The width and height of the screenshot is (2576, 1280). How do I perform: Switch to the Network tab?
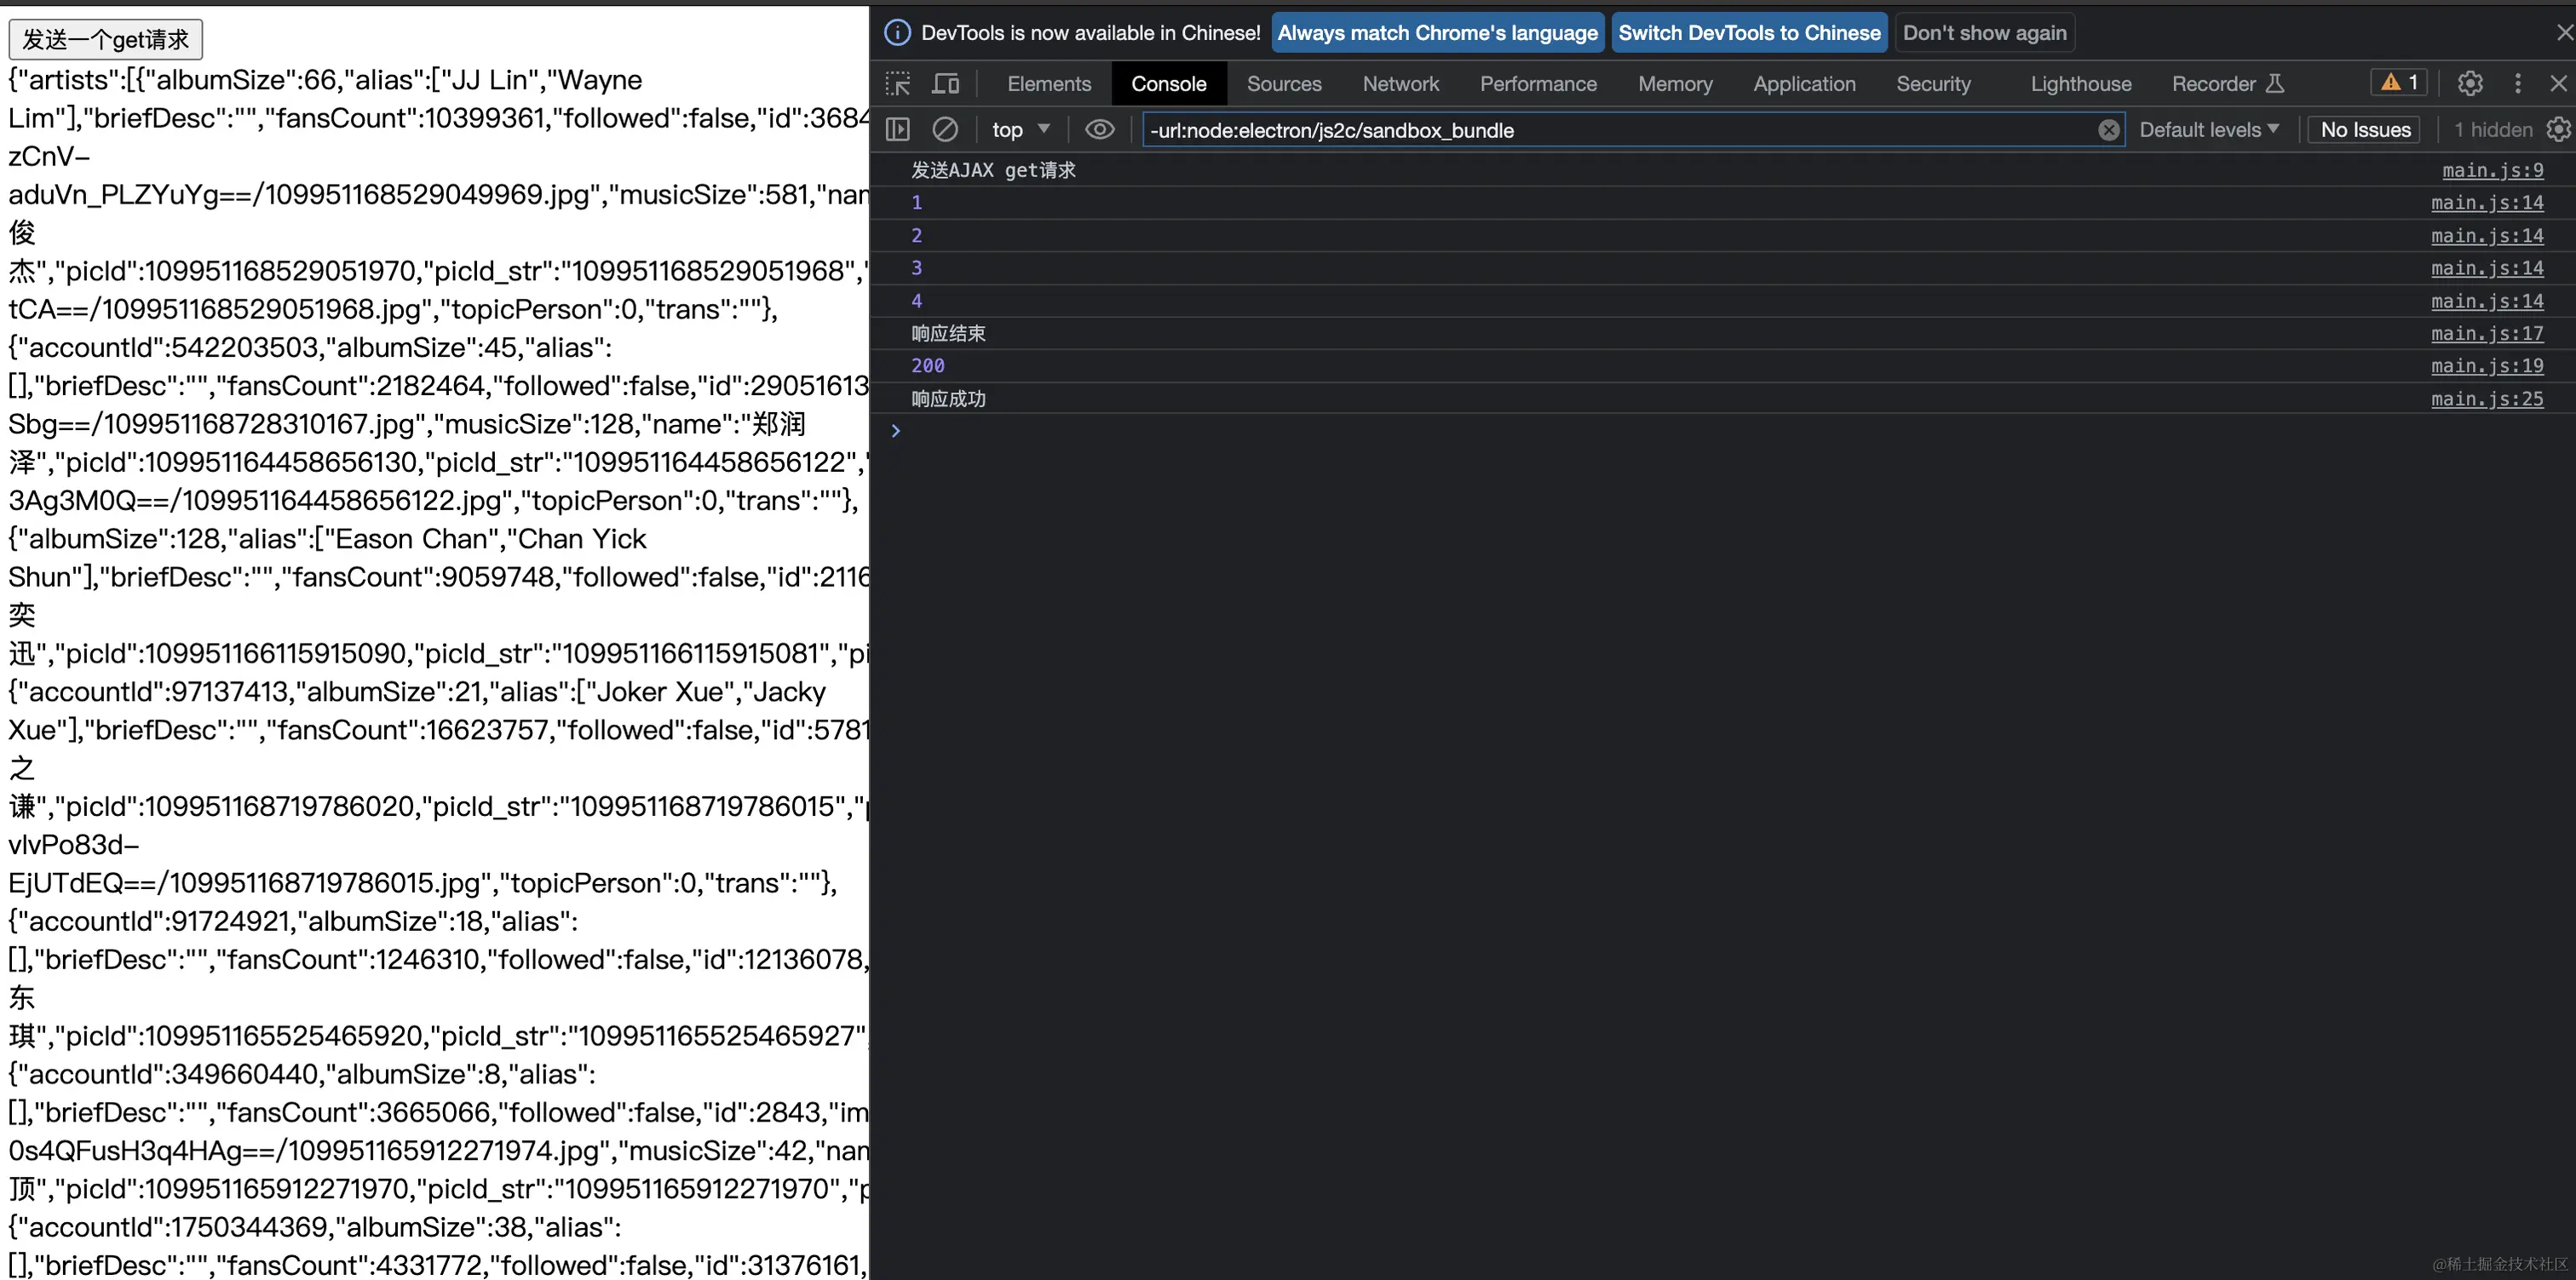[1400, 84]
